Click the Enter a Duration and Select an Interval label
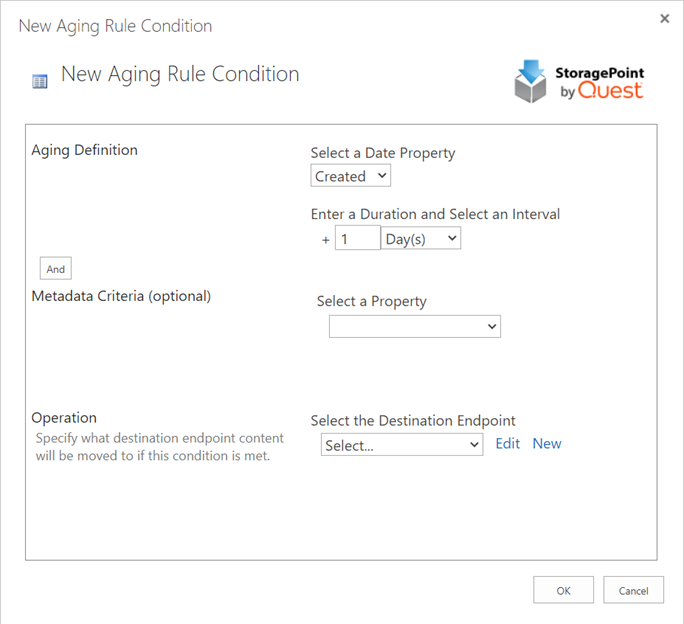The image size is (684, 624). click(435, 214)
